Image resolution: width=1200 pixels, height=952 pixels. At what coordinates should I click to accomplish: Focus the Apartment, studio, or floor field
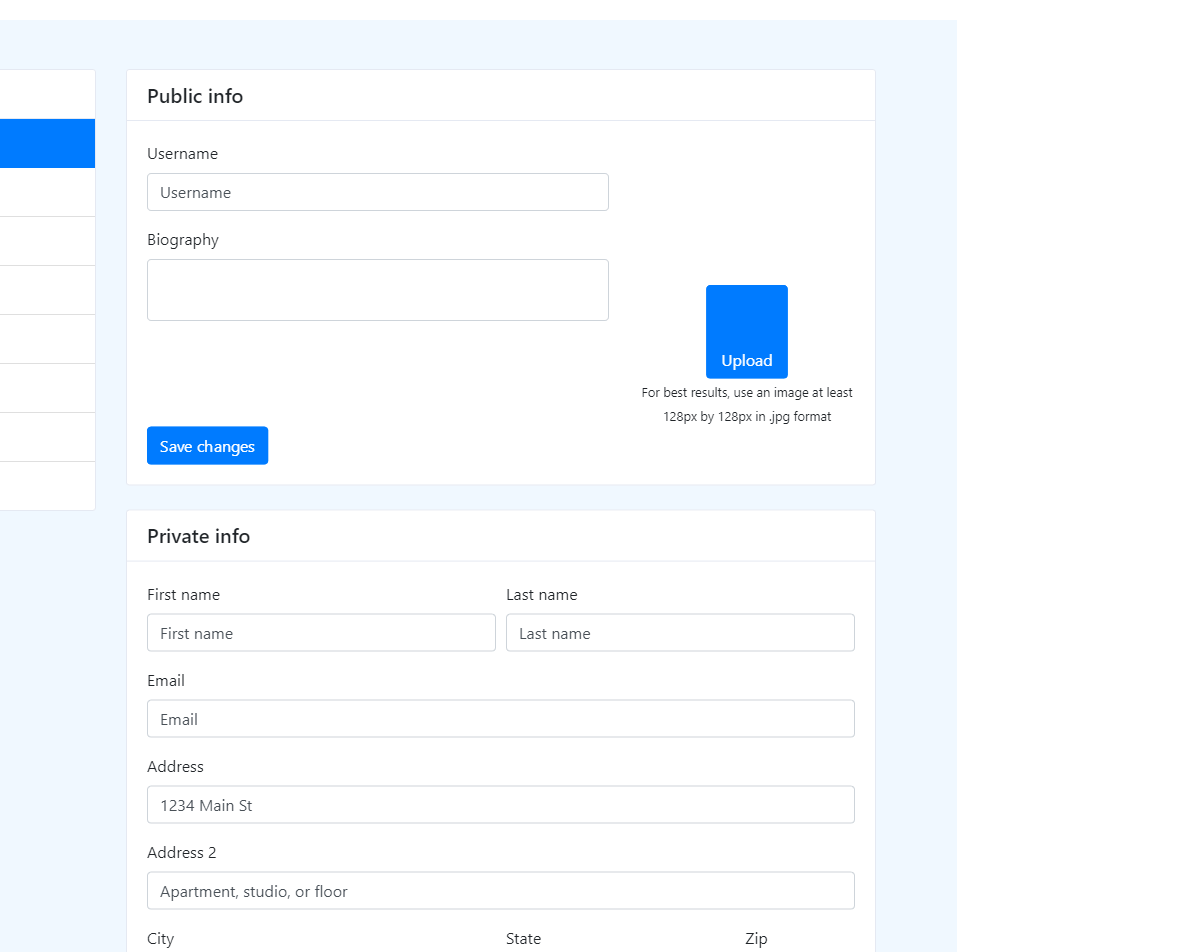tap(500, 891)
